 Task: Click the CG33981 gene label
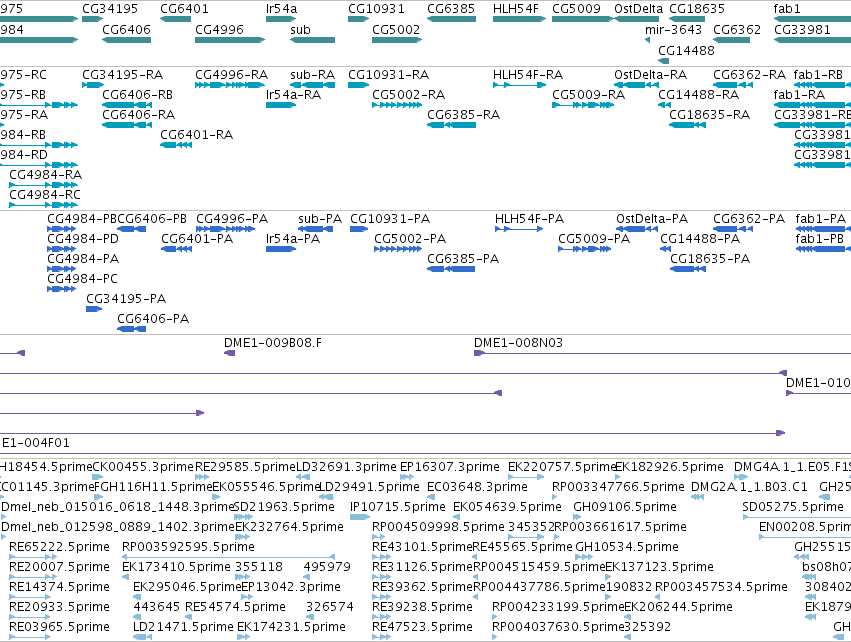coord(802,29)
